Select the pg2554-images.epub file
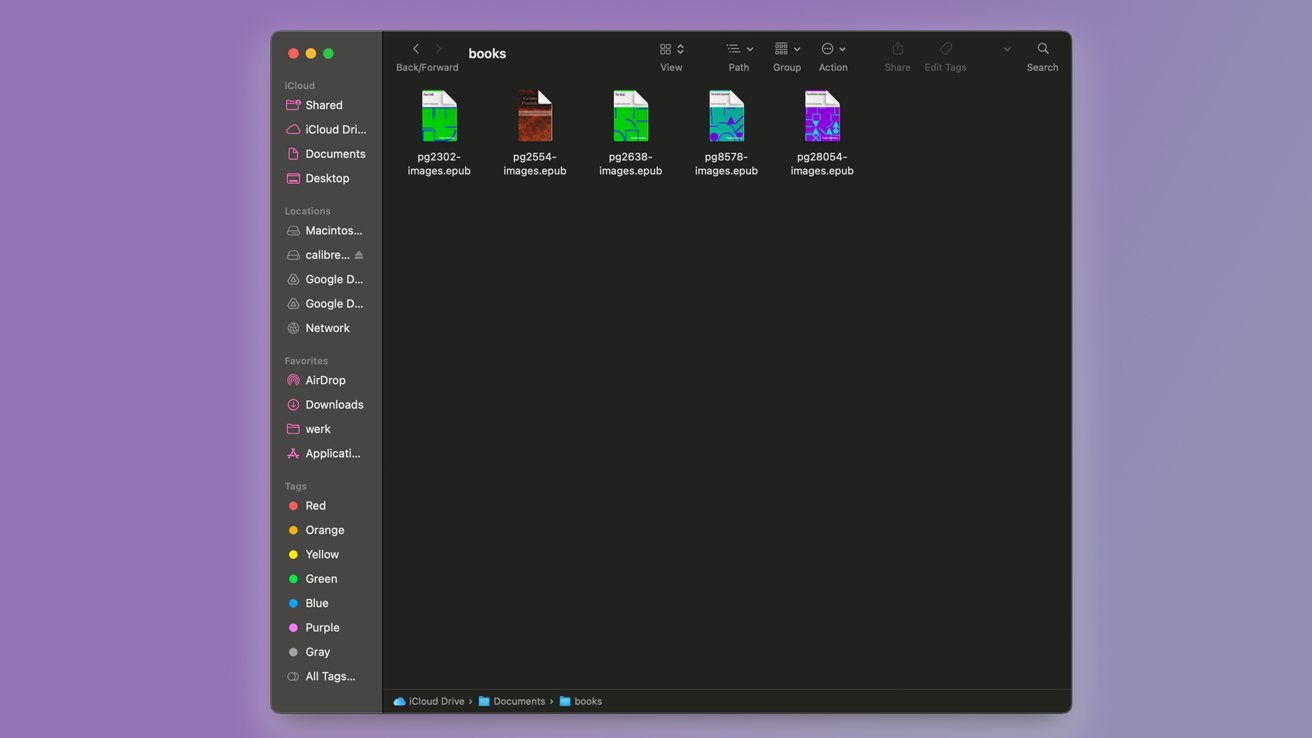Screen dimensions: 1312x738 pyautogui.click(x=535, y=117)
